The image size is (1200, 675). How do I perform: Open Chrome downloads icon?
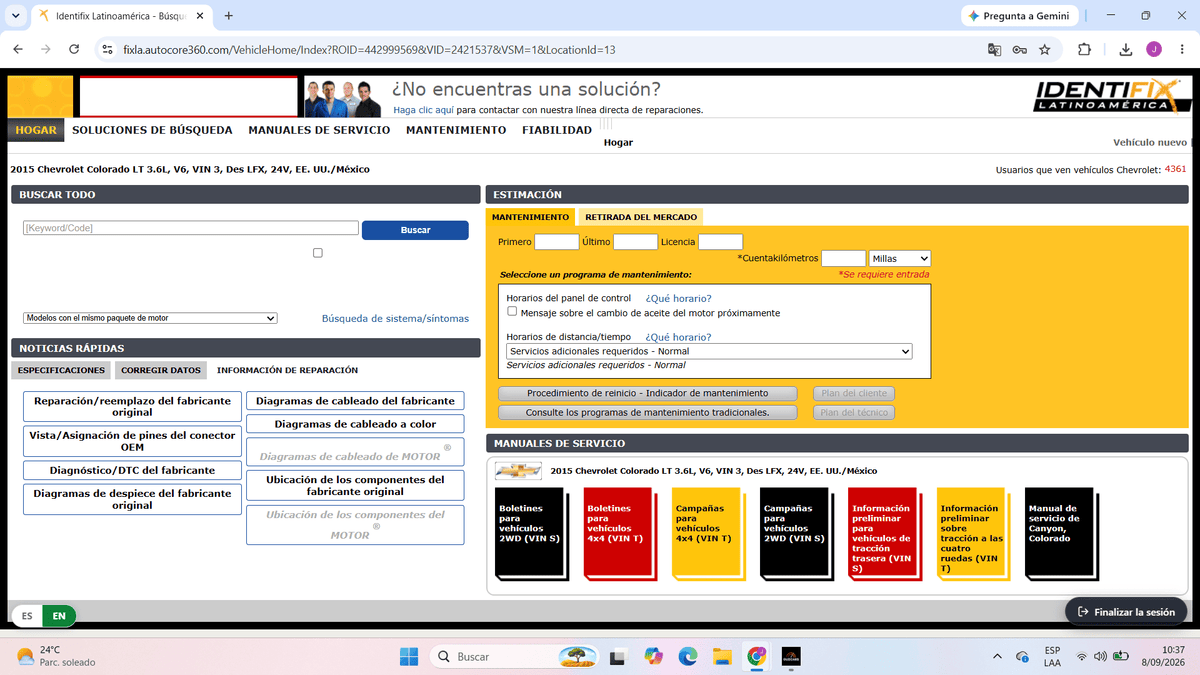click(x=1126, y=49)
